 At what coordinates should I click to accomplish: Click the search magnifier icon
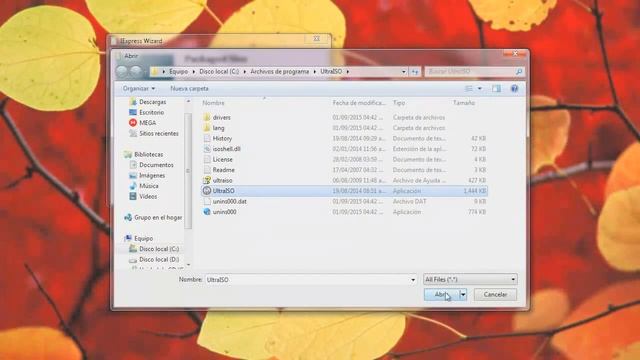(519, 72)
